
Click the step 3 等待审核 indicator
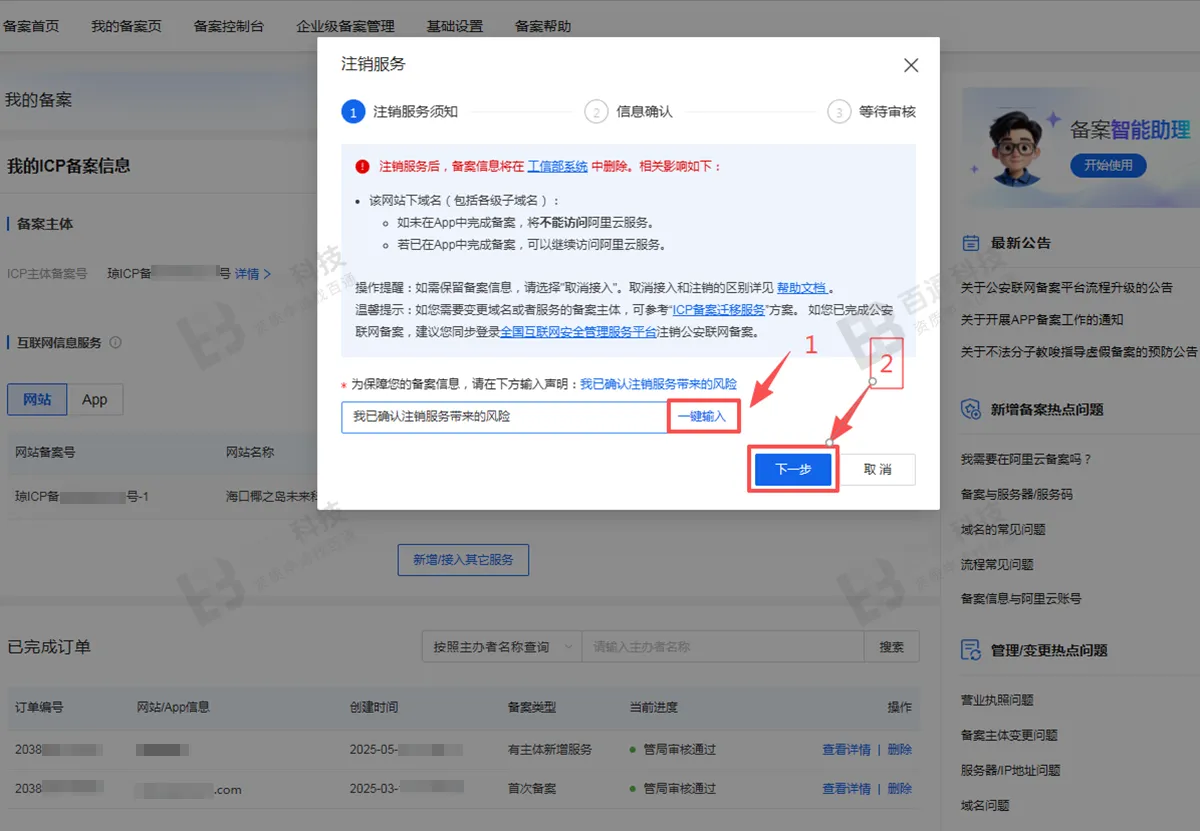(x=840, y=111)
